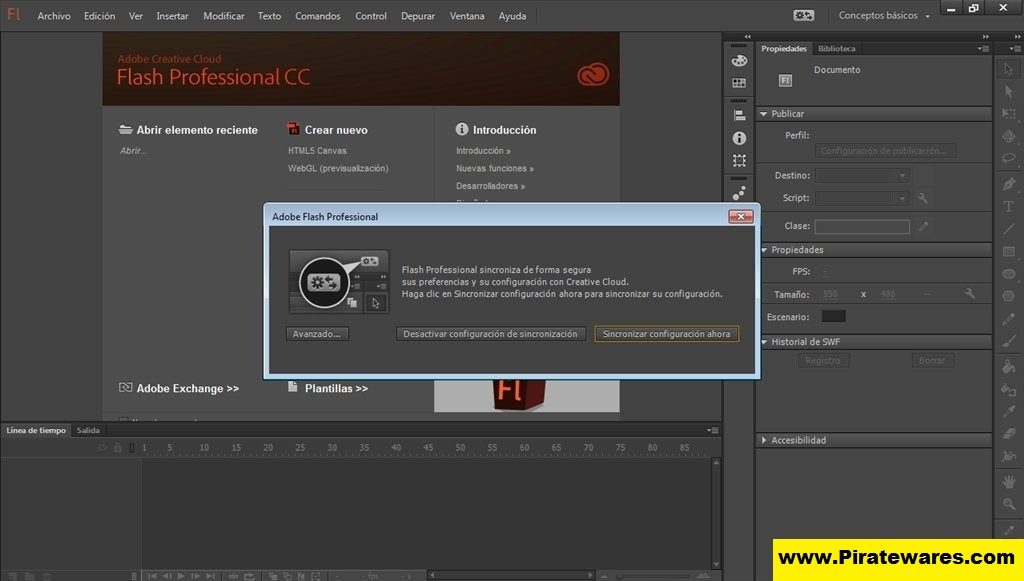This screenshot has width=1024, height=581.
Task: Open the Info panel icon
Action: [x=739, y=138]
